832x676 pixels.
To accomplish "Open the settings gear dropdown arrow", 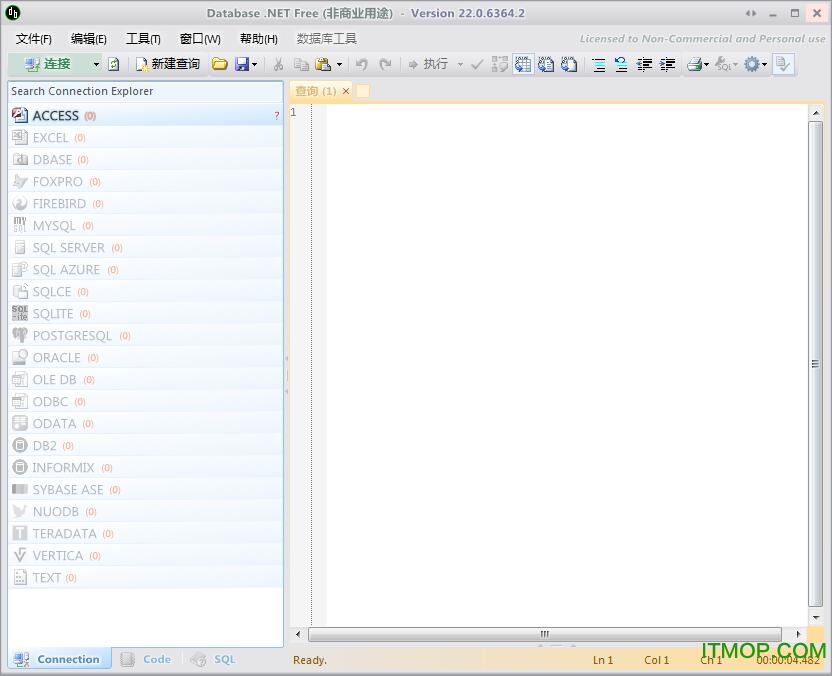I will coord(764,65).
